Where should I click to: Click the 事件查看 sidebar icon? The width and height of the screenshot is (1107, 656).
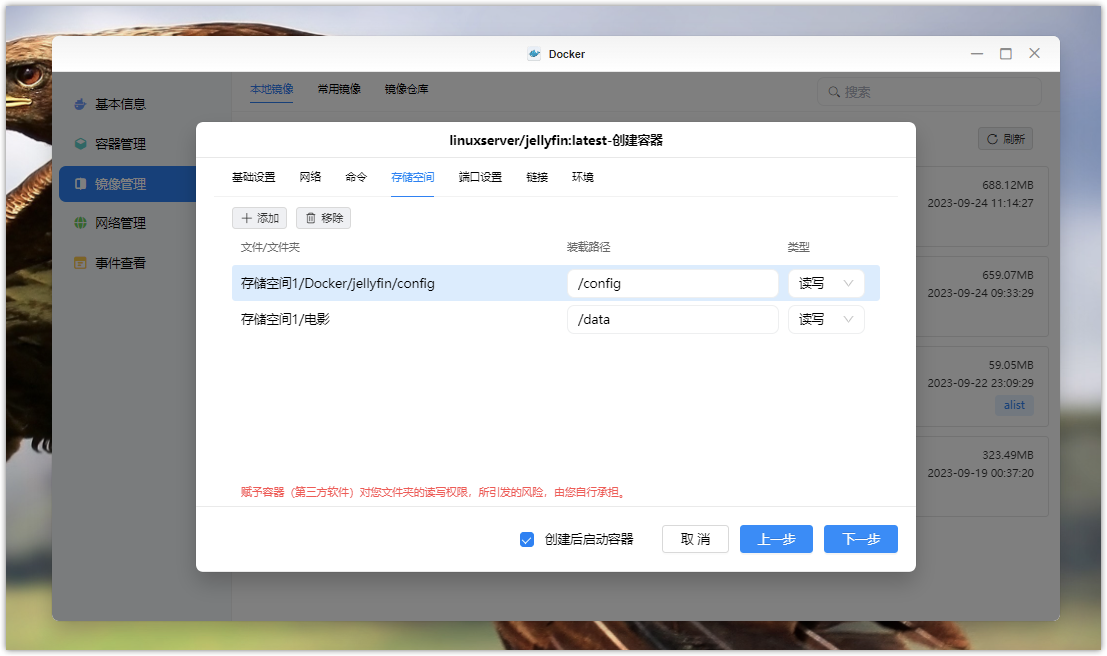pos(80,263)
